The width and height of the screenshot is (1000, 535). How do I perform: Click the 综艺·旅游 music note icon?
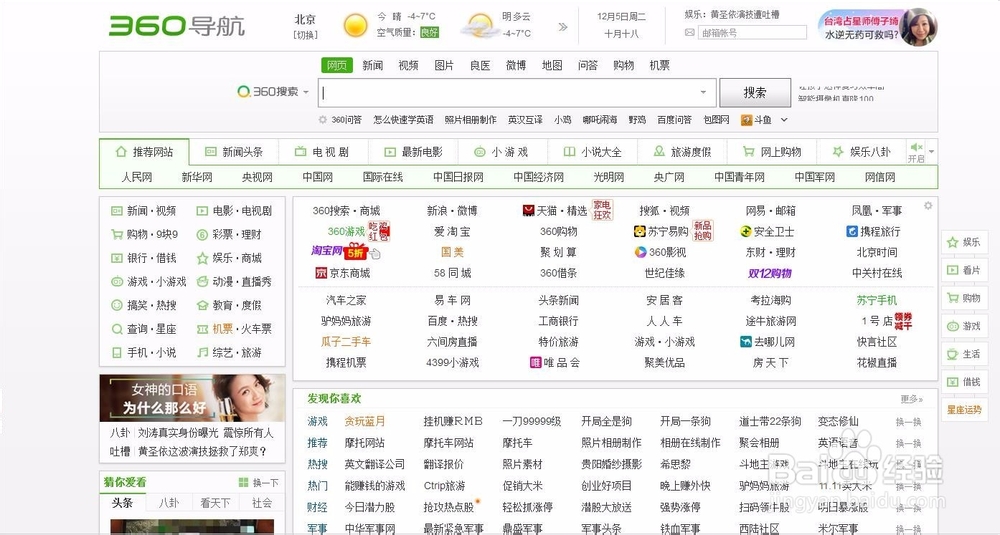point(202,353)
